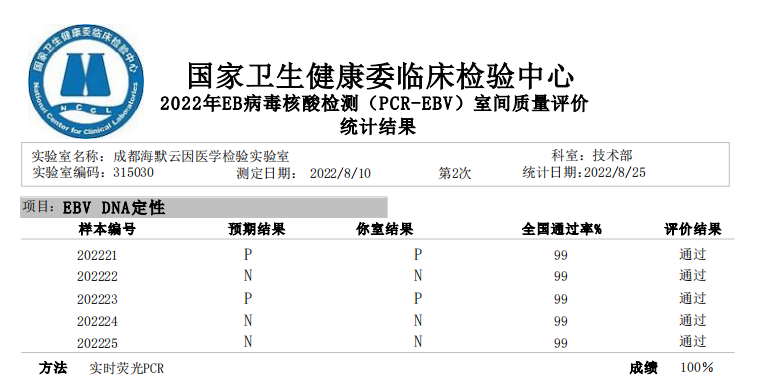
Task: Click the method text 实时荧光PCR
Action: tap(127, 368)
